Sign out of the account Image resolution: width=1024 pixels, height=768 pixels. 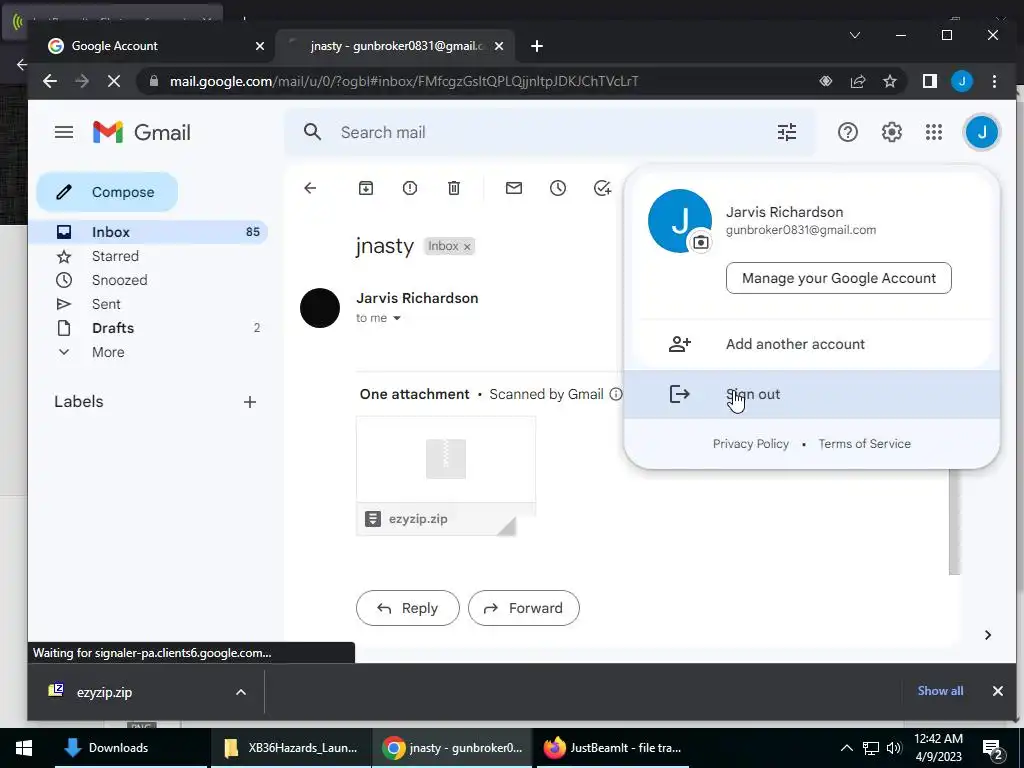coord(812,394)
